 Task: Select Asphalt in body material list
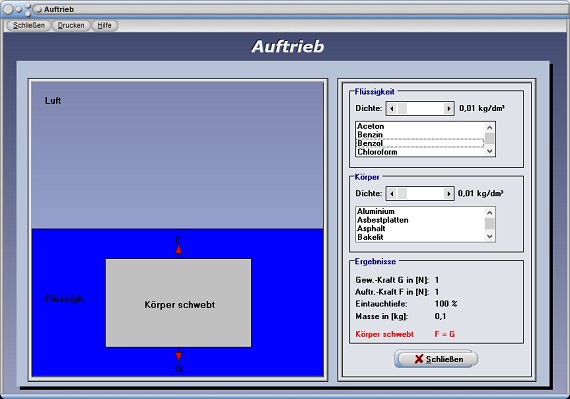pos(420,228)
